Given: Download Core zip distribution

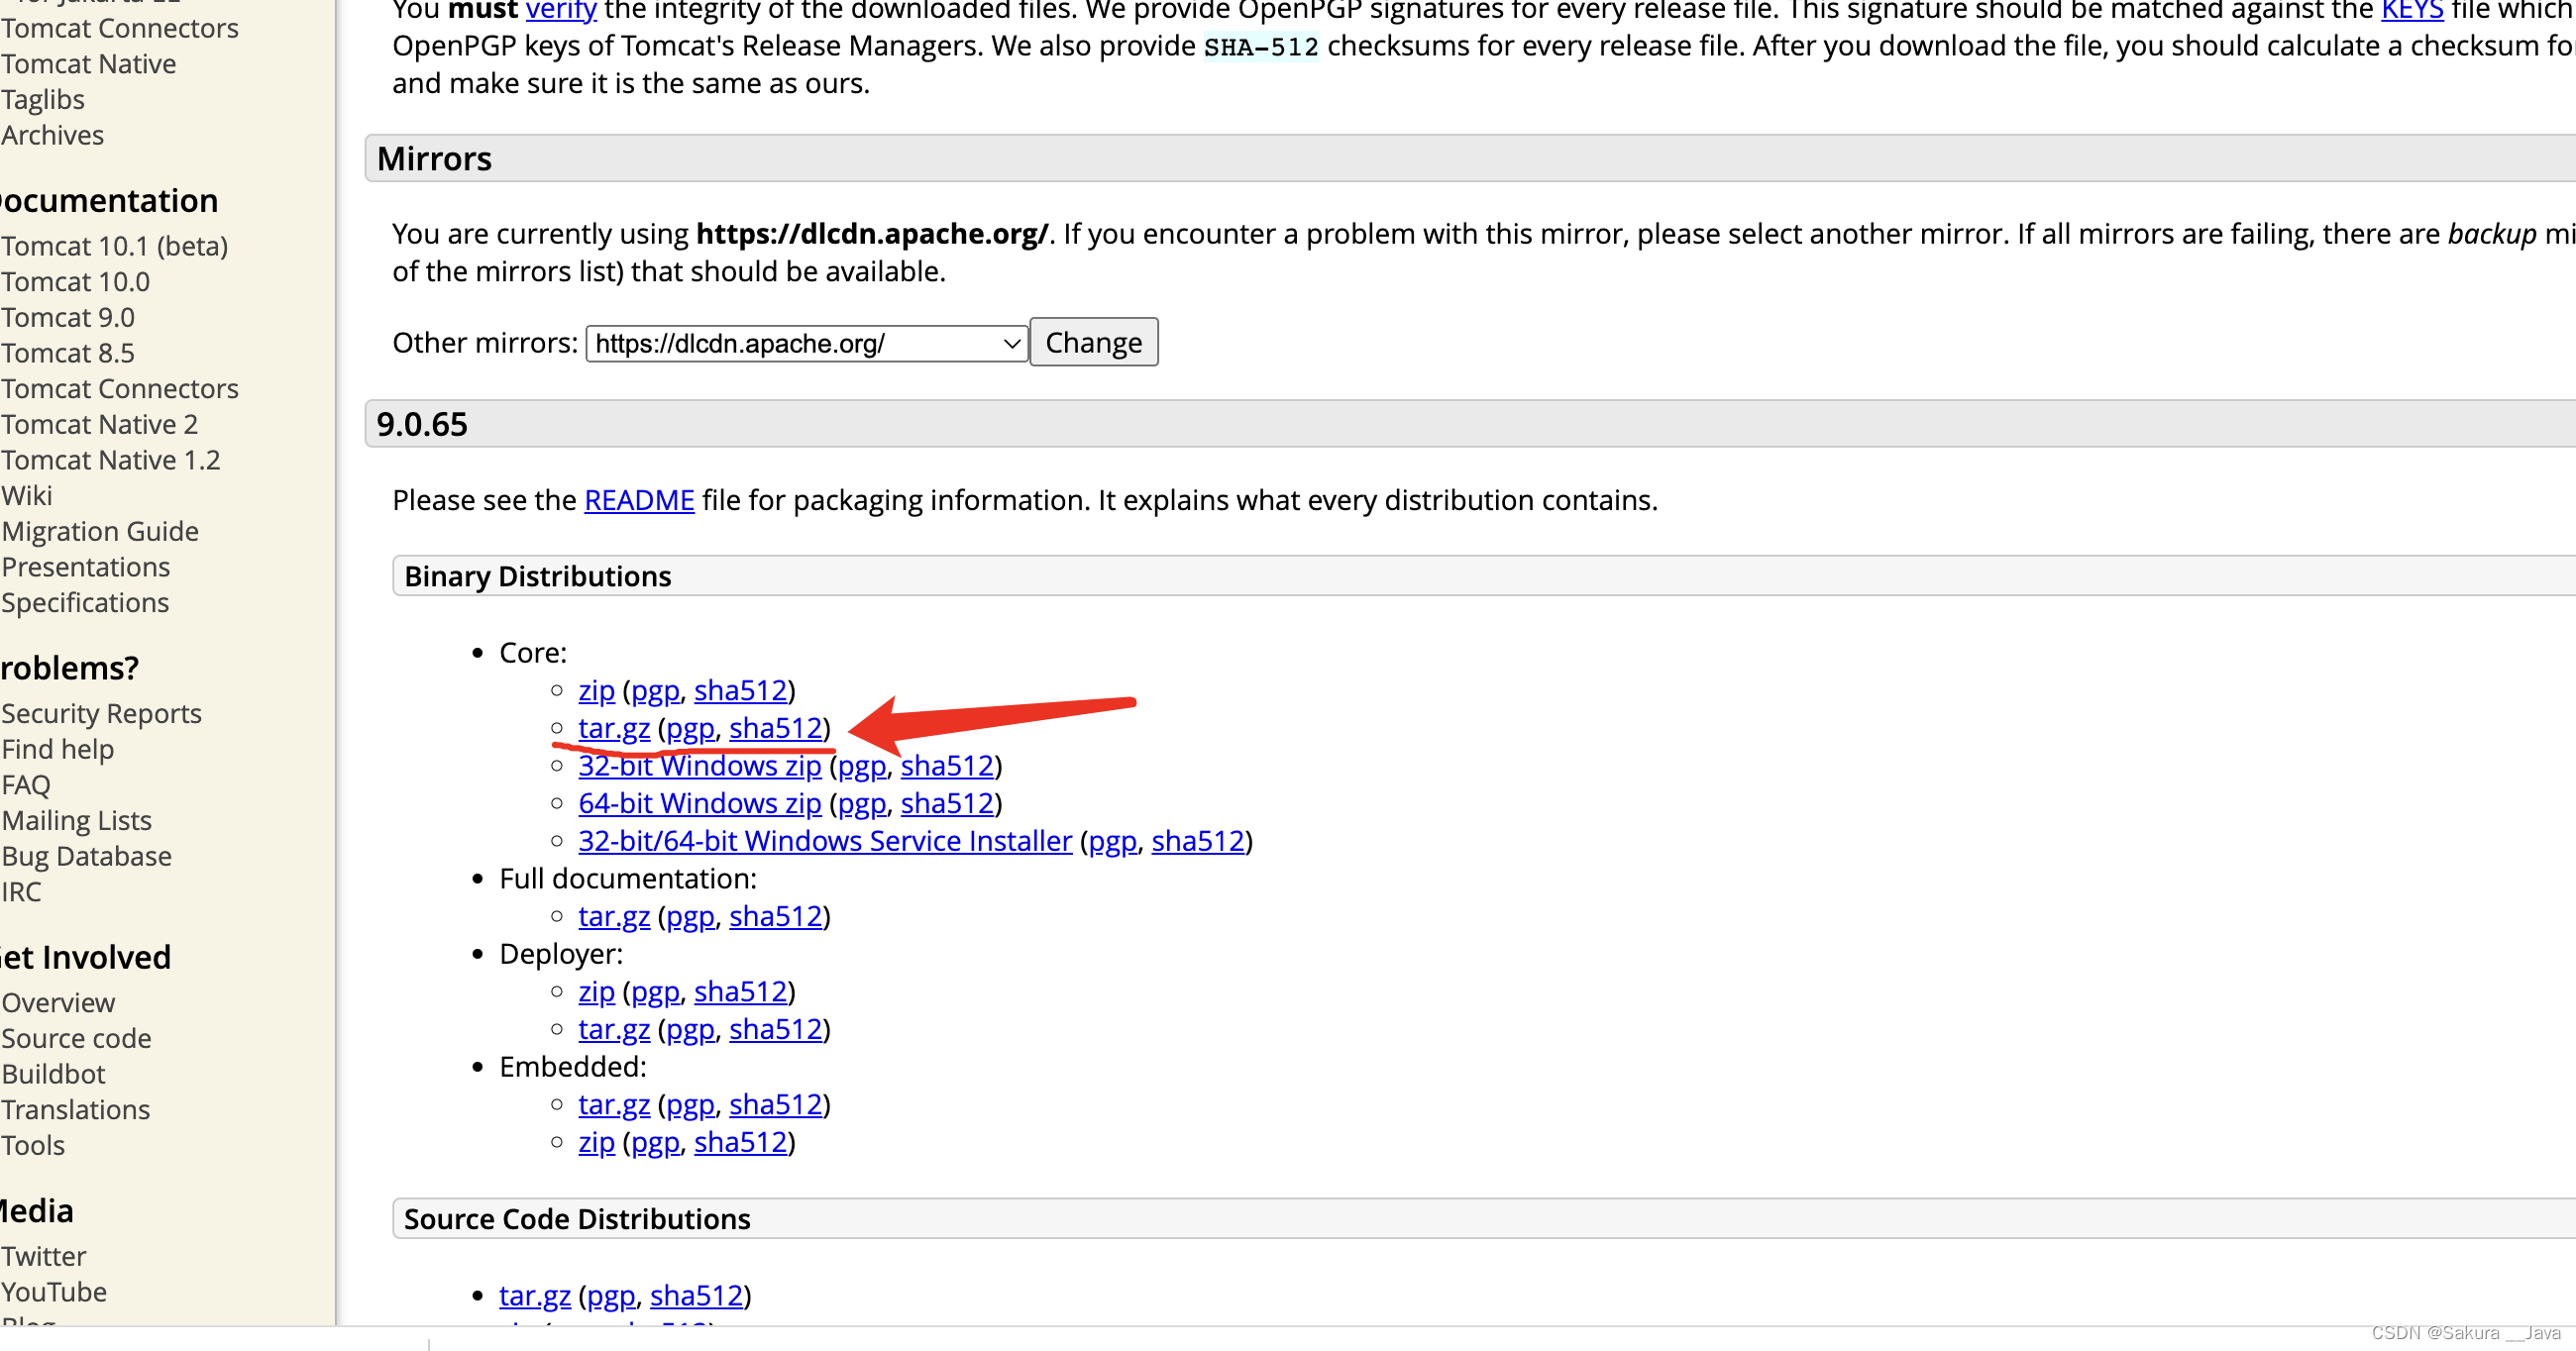Looking at the screenshot, I should coord(596,691).
